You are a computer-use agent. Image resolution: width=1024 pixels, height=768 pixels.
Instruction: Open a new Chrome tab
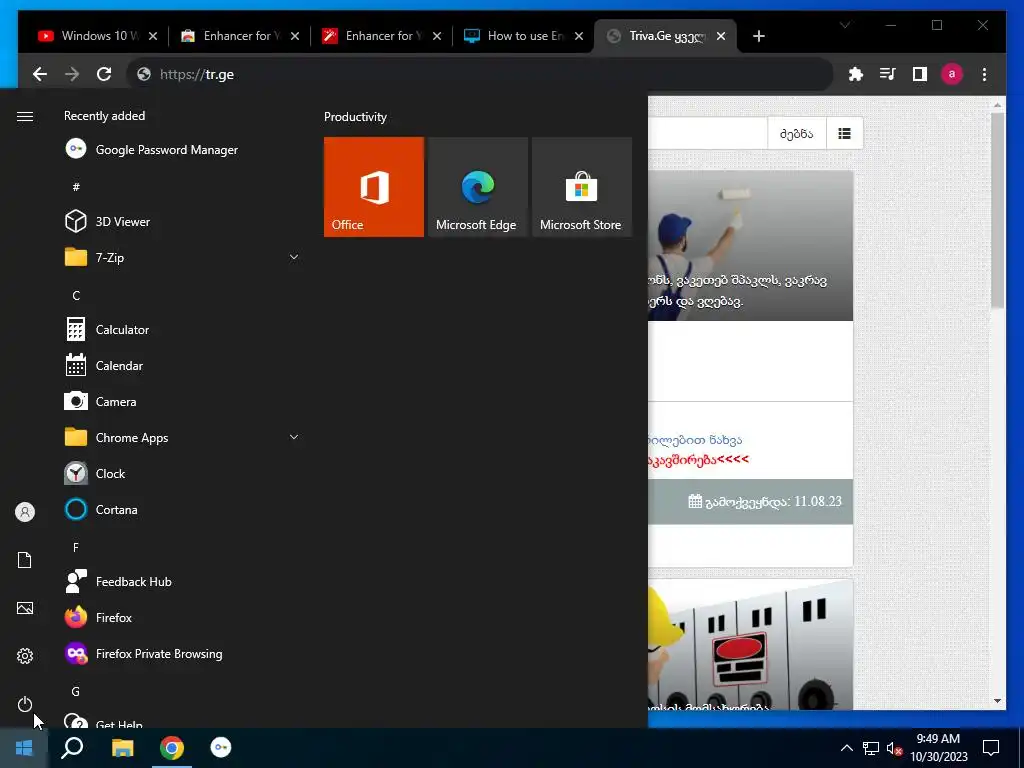(x=758, y=36)
